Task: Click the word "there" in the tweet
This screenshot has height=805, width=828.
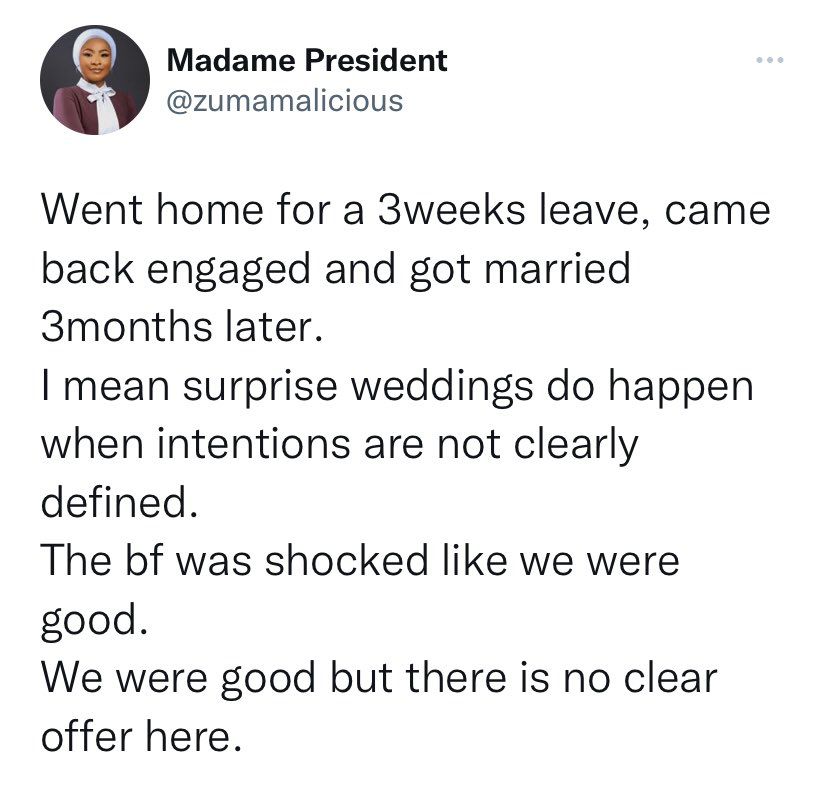Action: 456,677
